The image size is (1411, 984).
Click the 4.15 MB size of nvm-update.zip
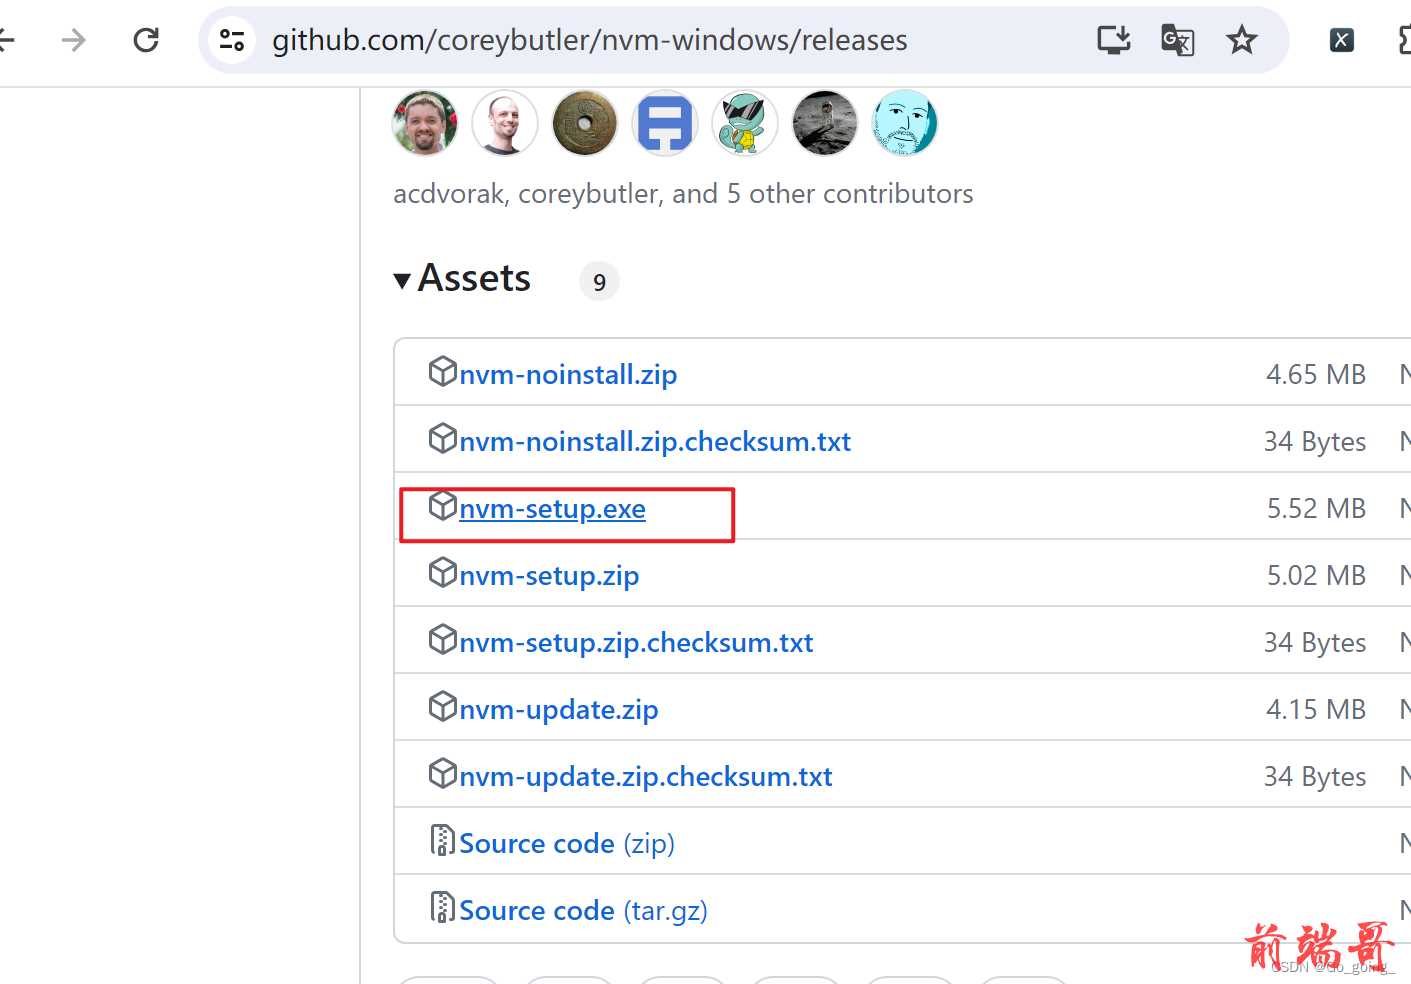pos(1316,709)
